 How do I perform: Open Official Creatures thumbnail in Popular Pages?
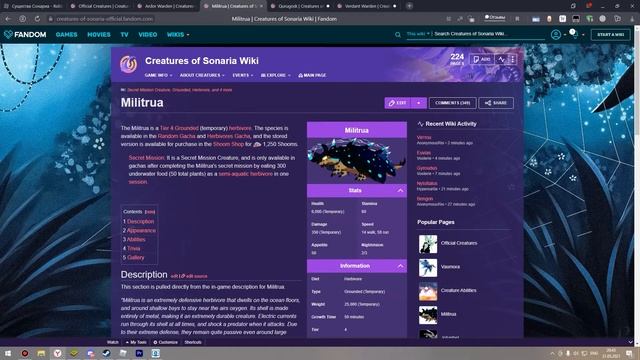pos(428,244)
